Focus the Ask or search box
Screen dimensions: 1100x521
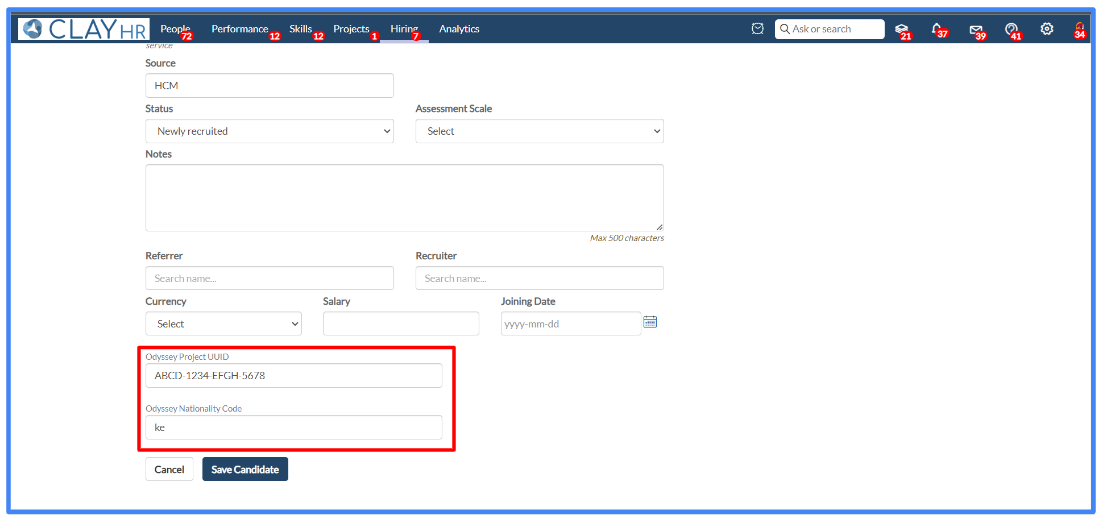point(830,29)
